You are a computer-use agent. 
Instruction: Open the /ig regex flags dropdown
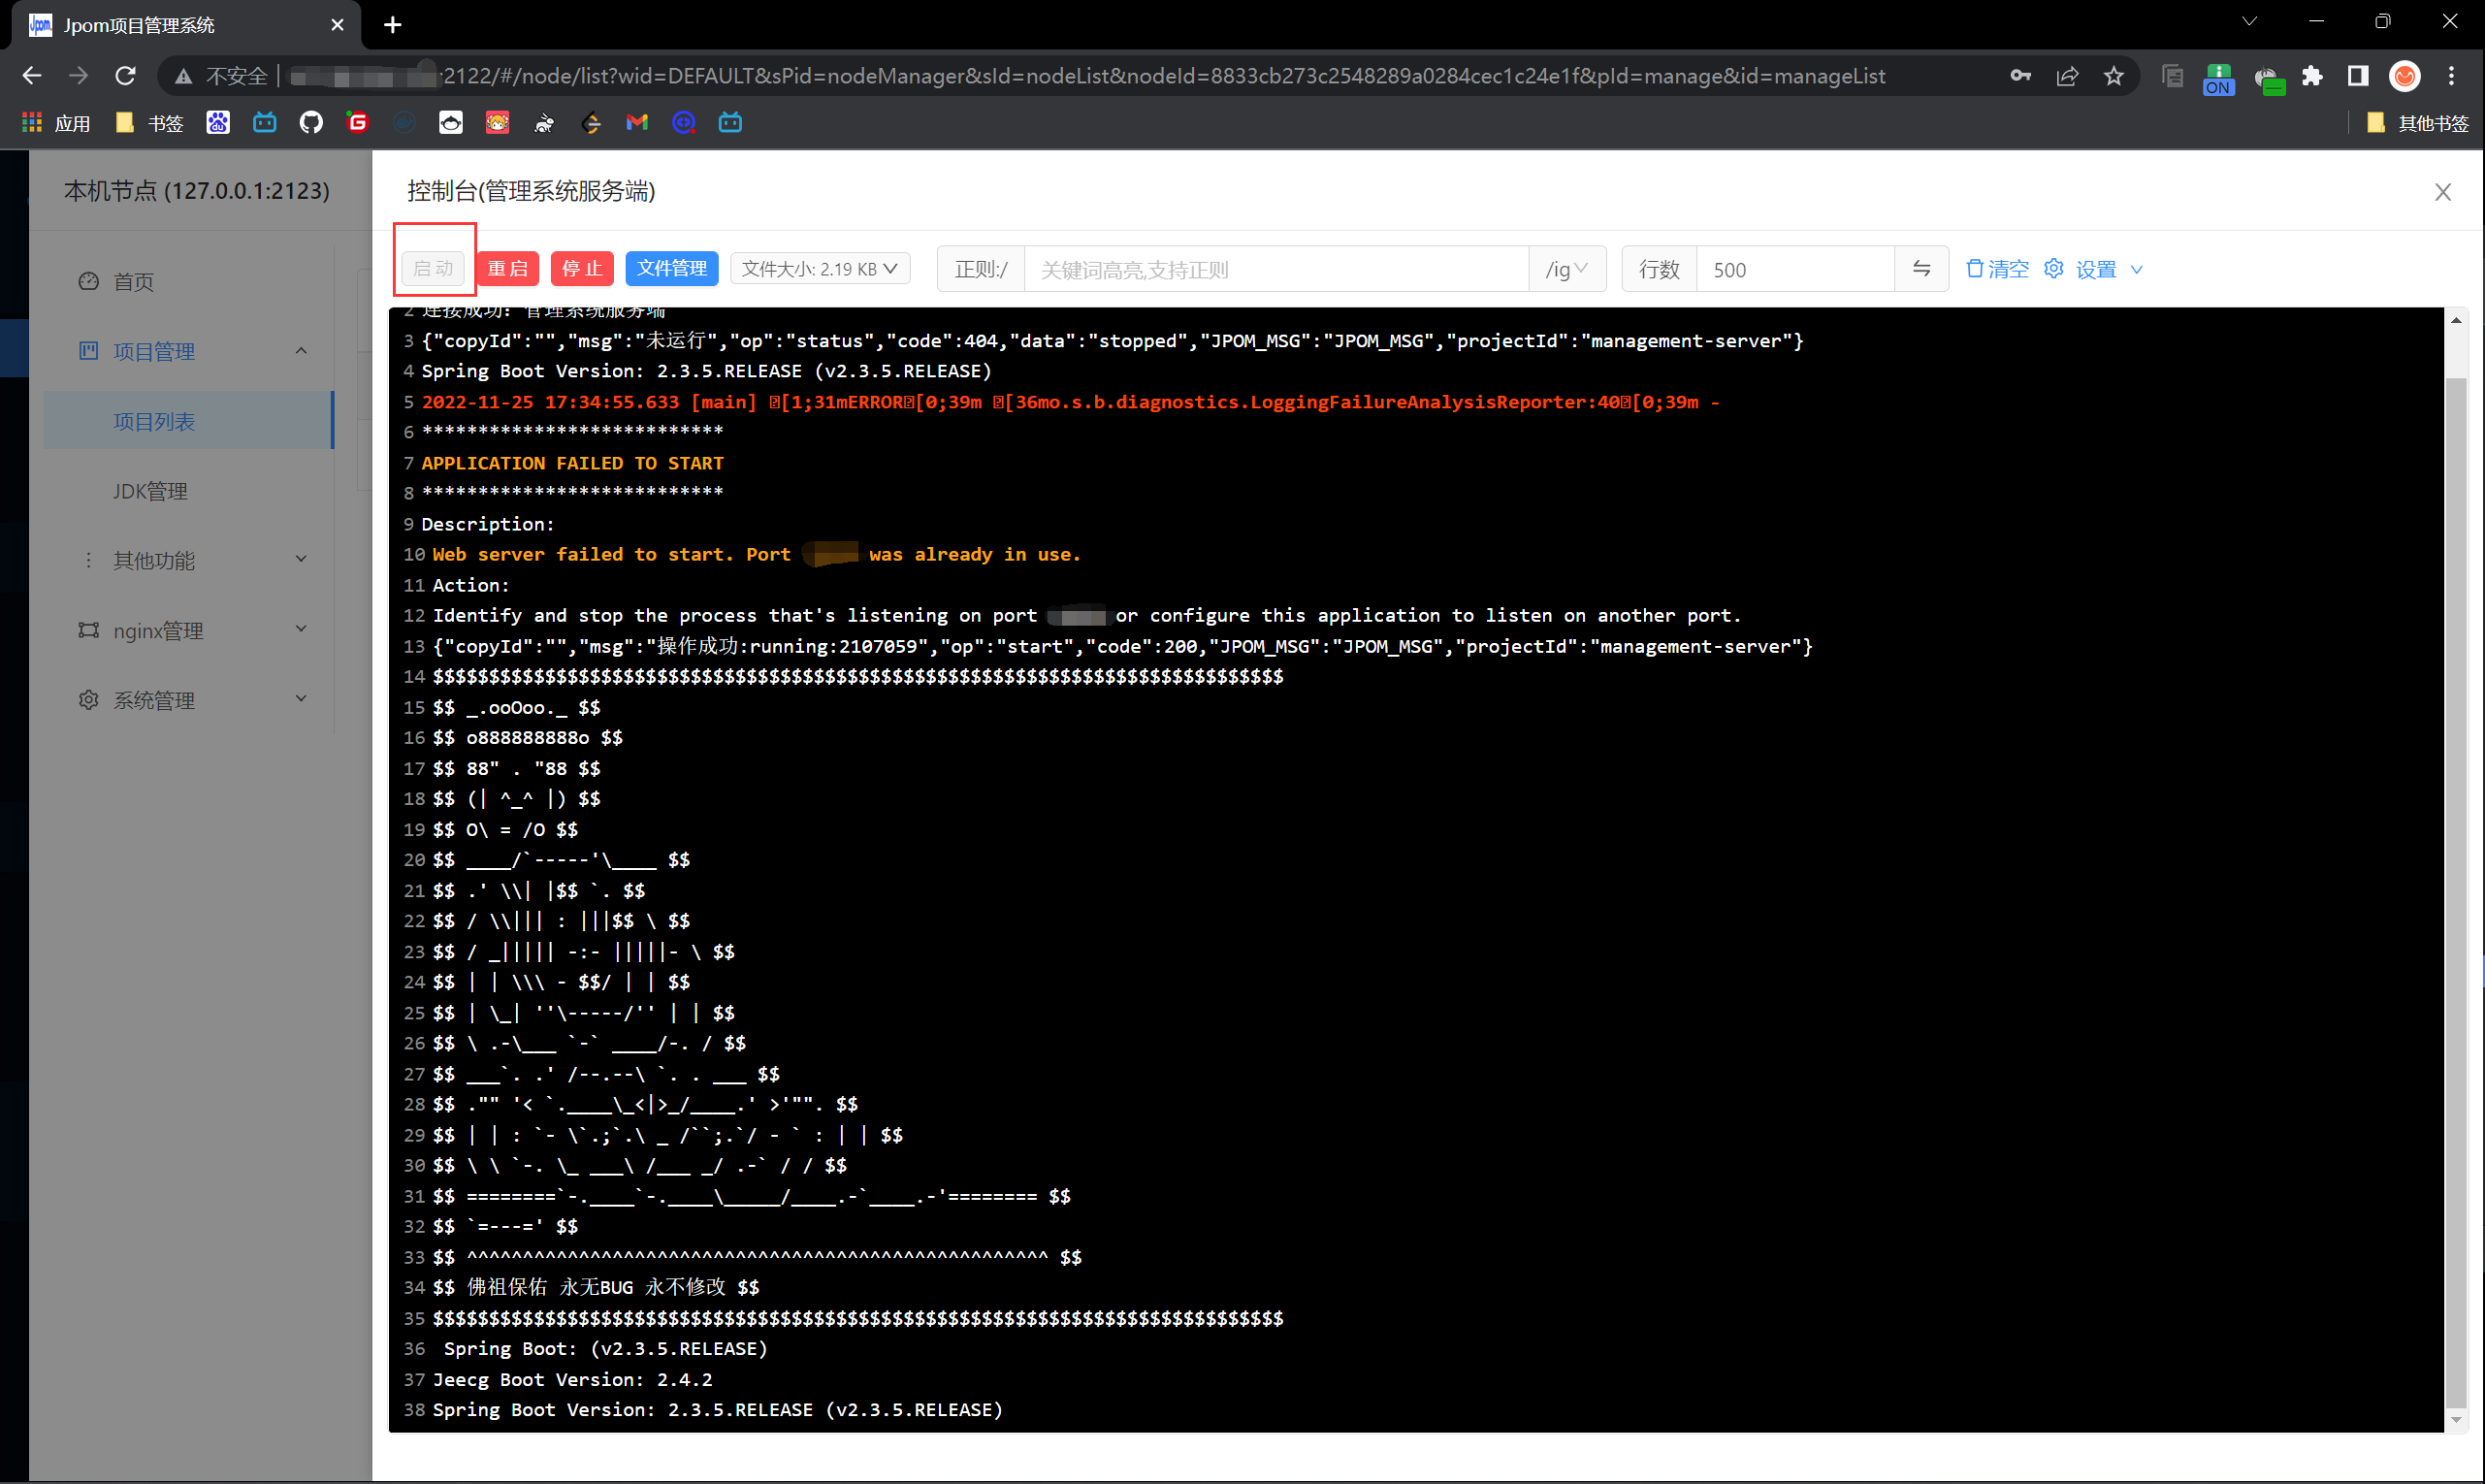1566,269
